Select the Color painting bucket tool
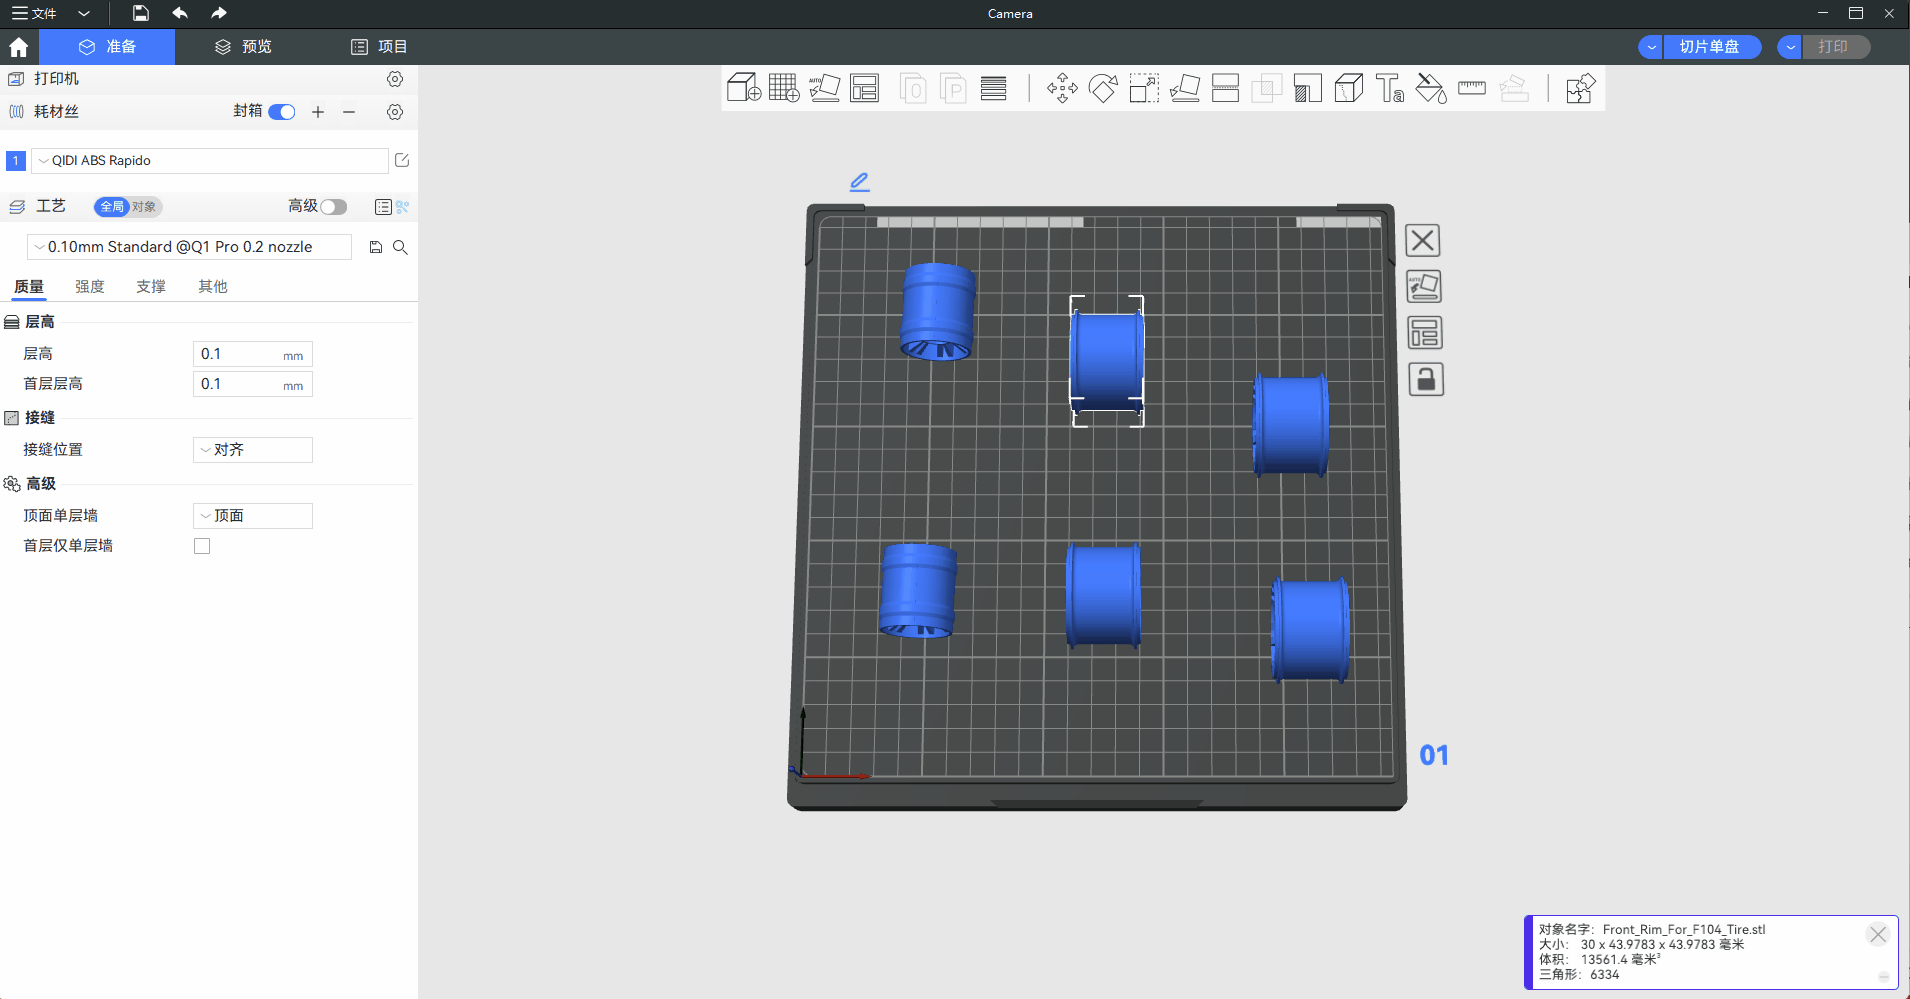Screen dimensions: 1910x999 click(x=1431, y=89)
